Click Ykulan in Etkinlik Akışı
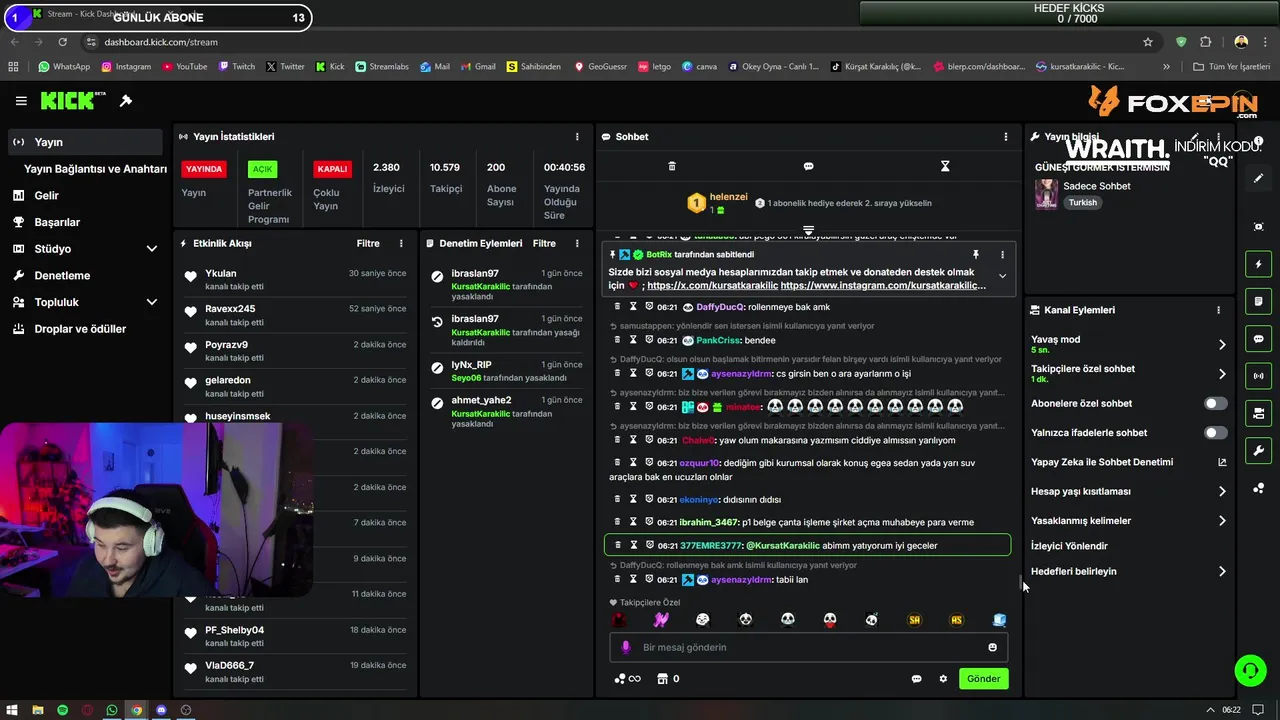This screenshot has height=720, width=1280. click(x=221, y=273)
